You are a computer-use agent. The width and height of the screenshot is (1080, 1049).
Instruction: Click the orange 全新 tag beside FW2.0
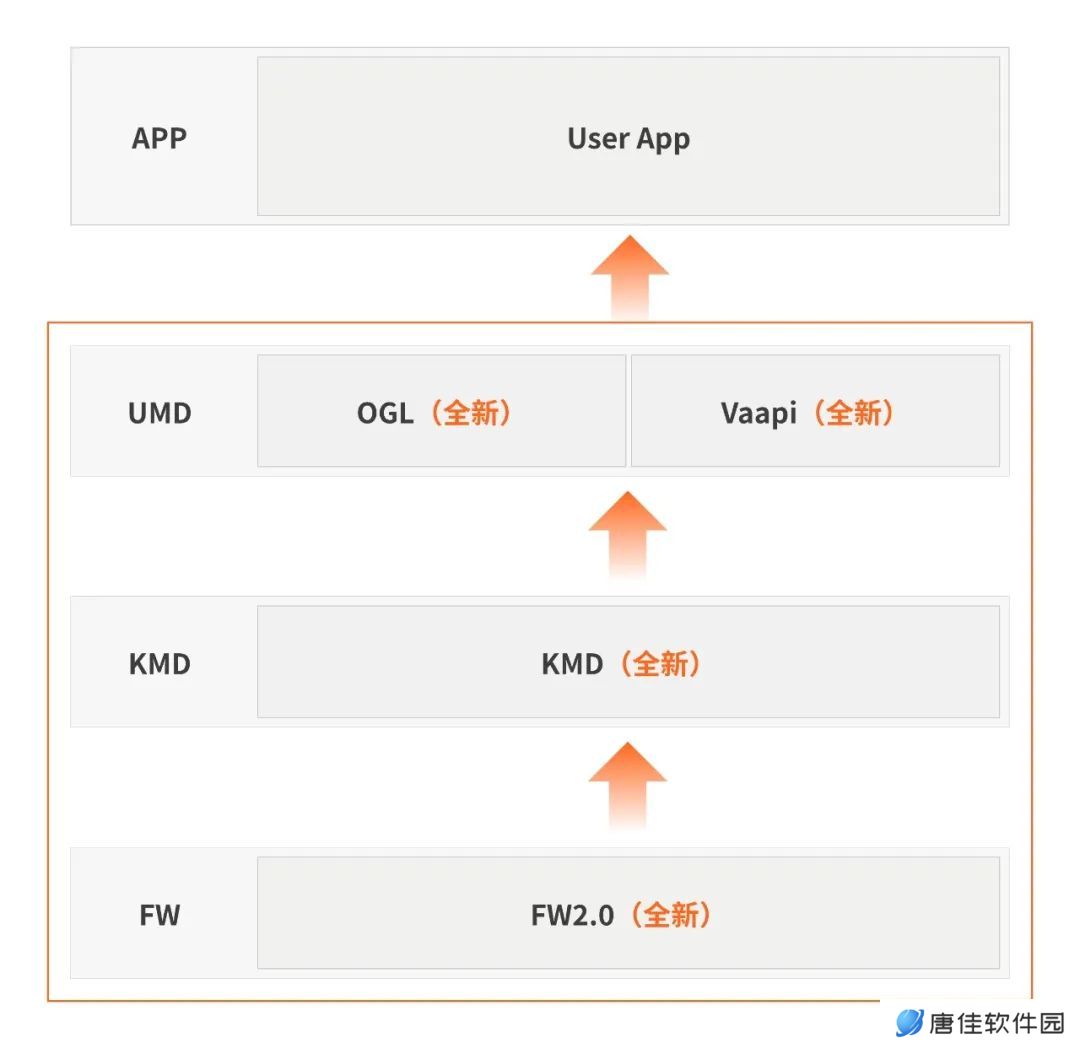[671, 915]
